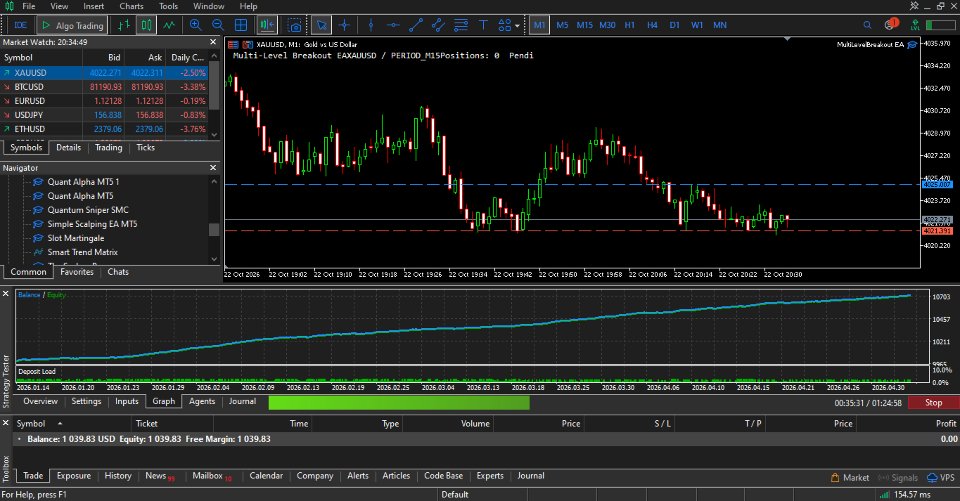Draw a horizontal line on the chart
This screenshot has height=501, width=960.
393,25
